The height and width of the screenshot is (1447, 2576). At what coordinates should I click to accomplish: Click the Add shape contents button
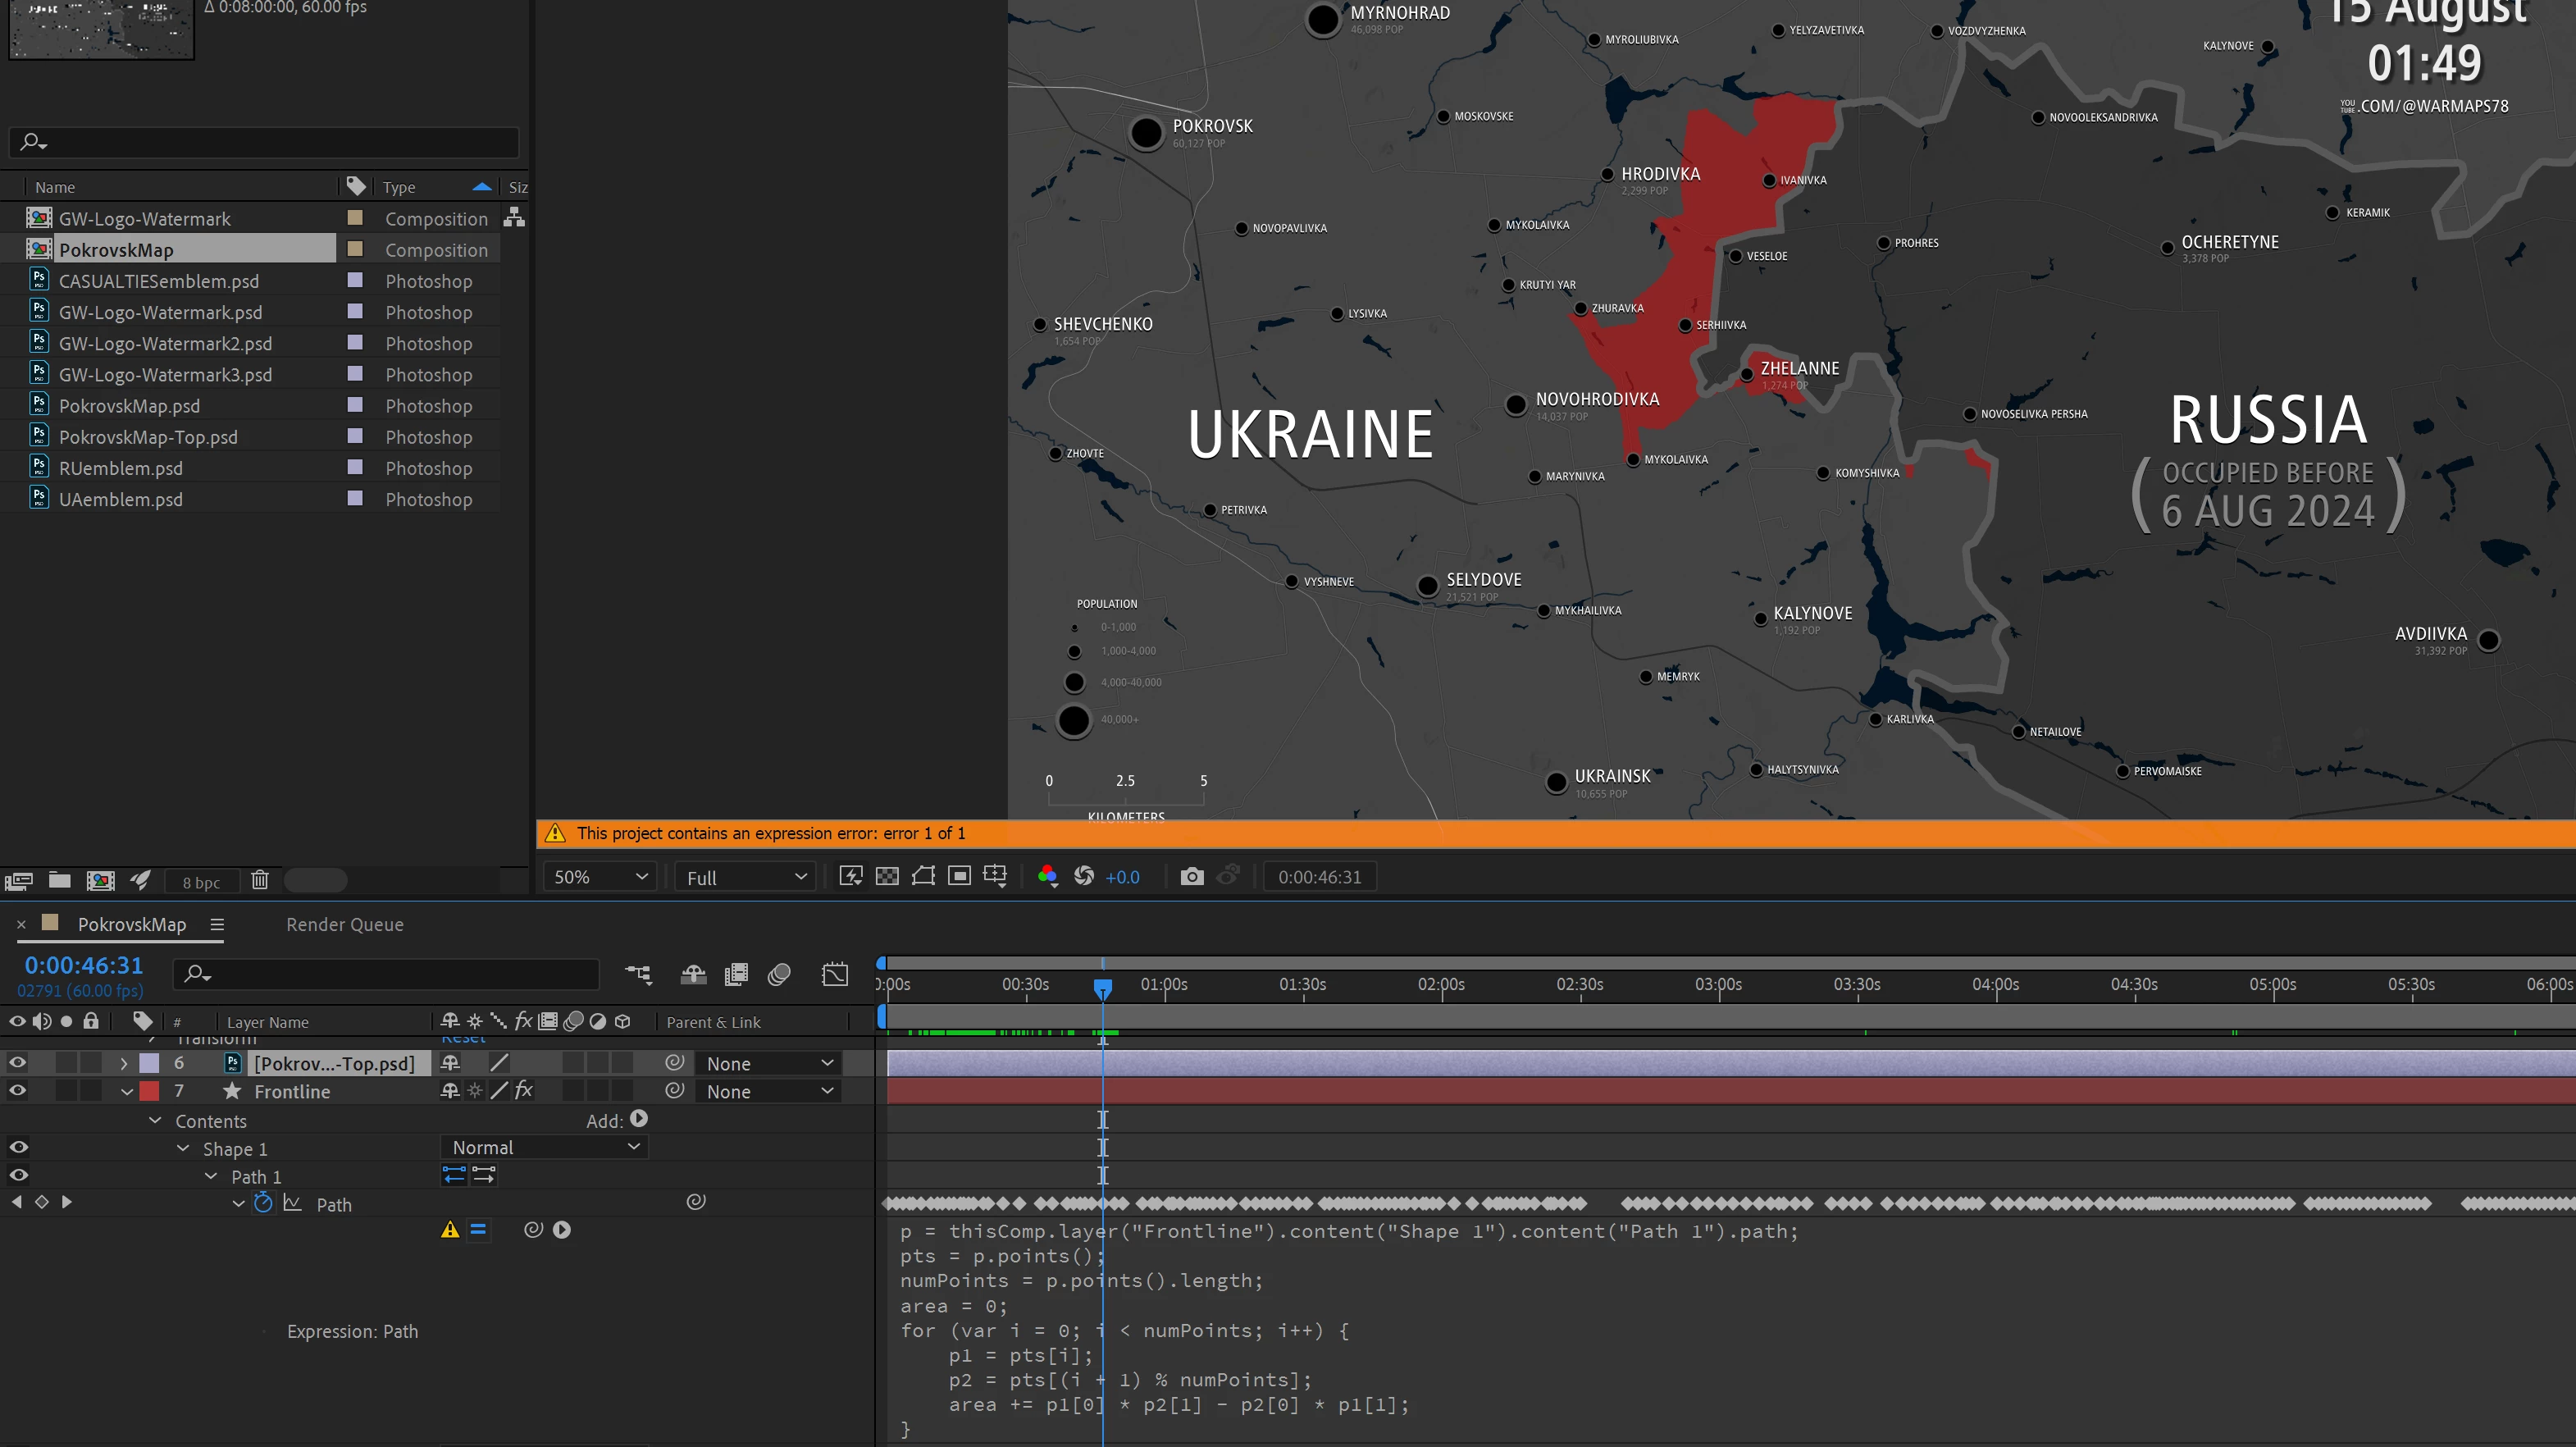(639, 1120)
